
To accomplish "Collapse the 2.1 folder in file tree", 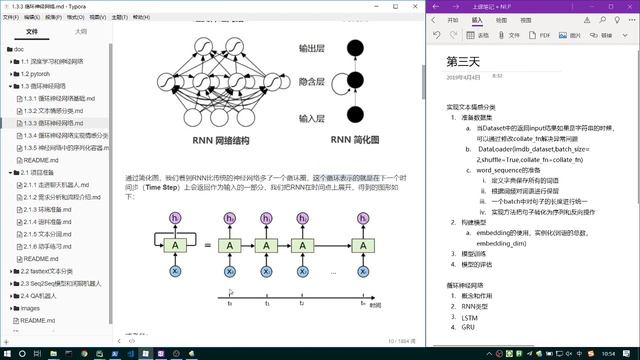I will (x=11, y=173).
